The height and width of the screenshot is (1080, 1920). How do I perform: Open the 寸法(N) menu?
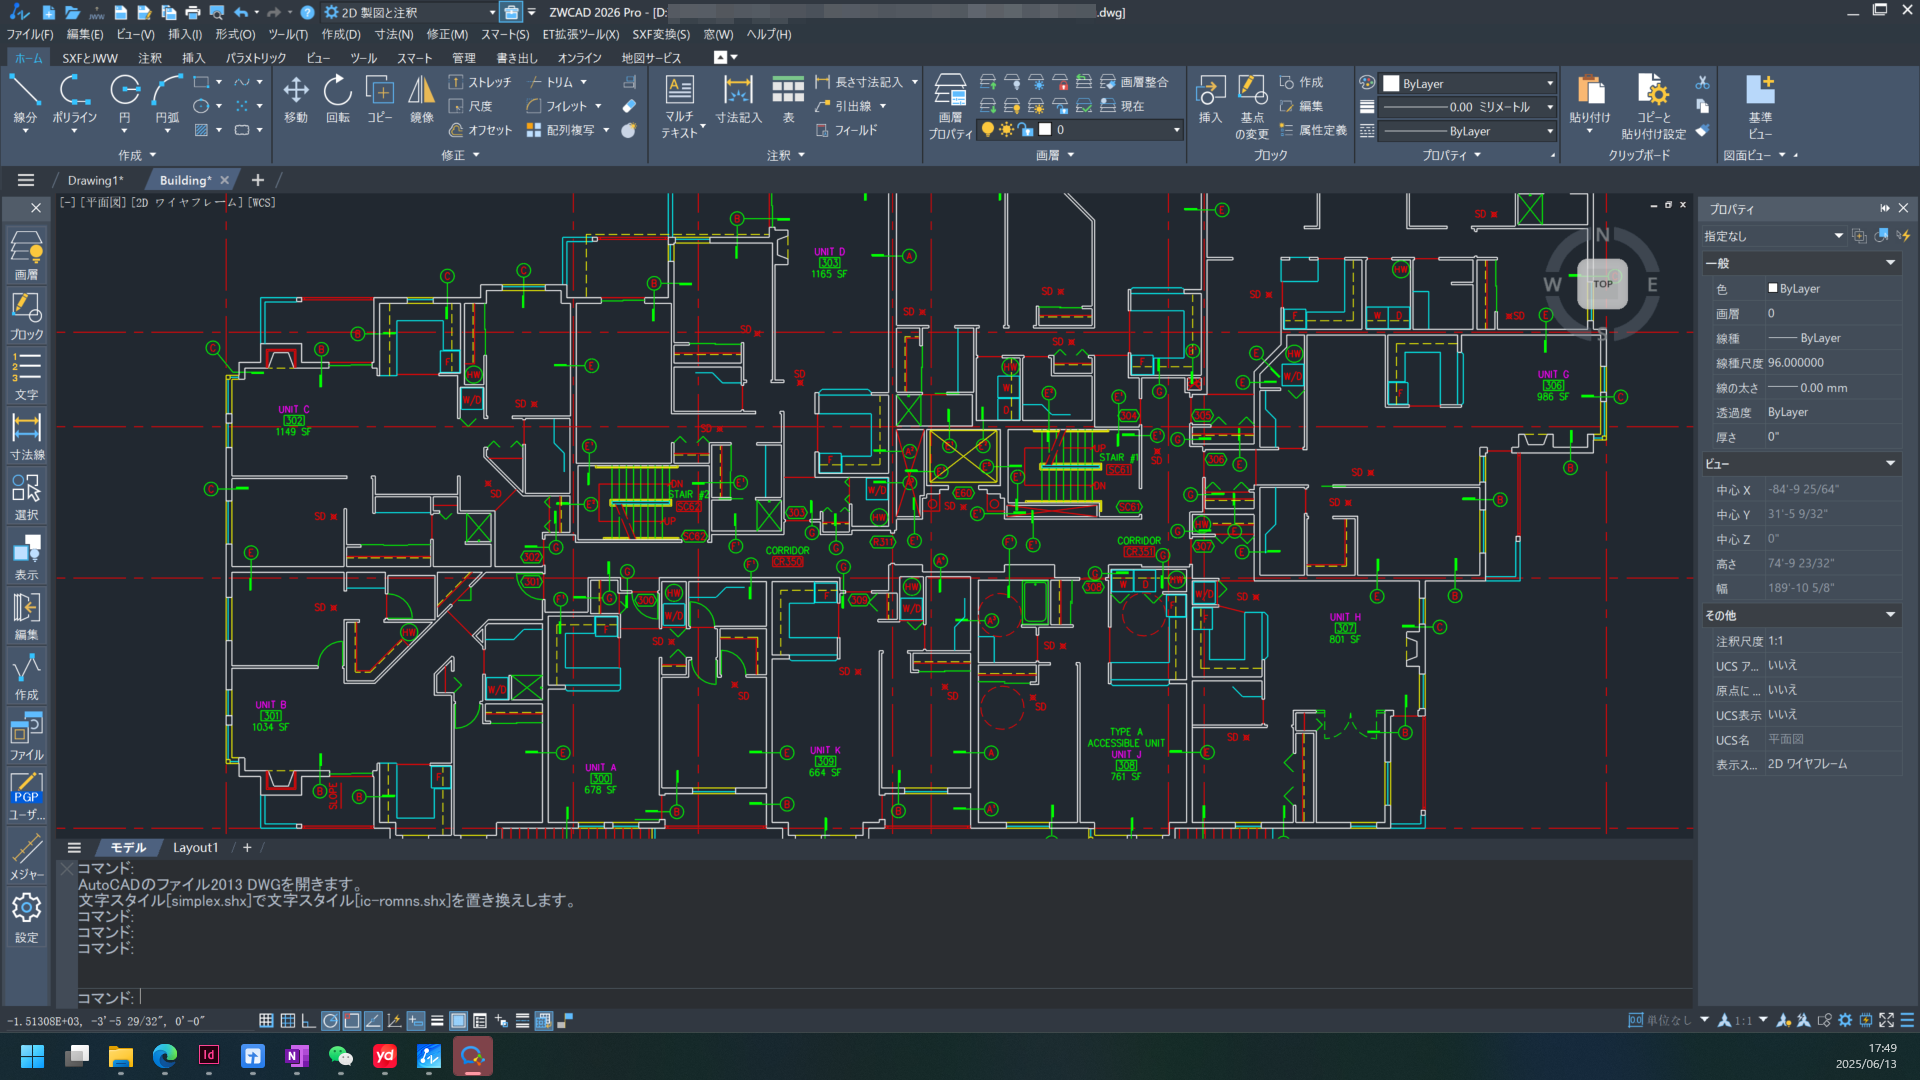[394, 34]
